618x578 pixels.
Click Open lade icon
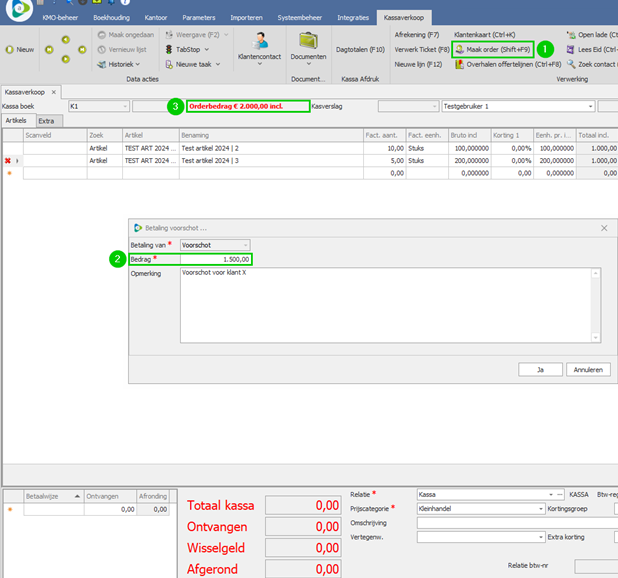[571, 35]
